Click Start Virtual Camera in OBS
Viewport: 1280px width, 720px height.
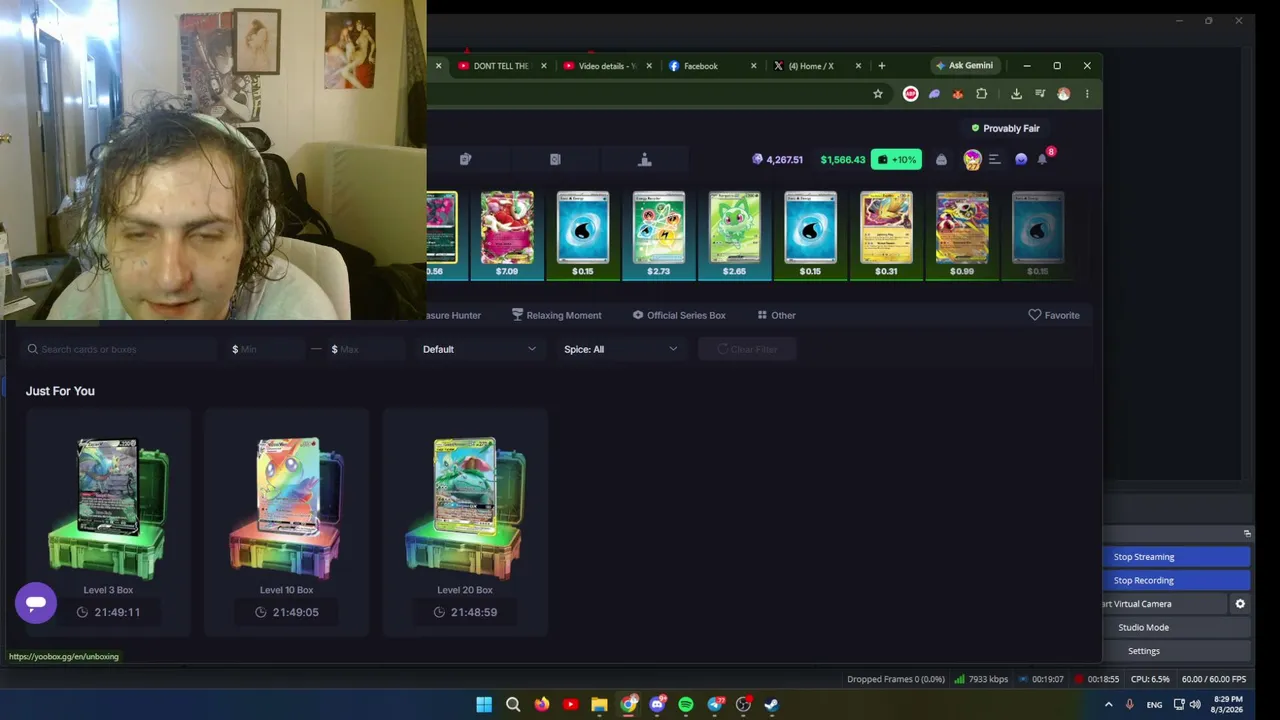1165,604
